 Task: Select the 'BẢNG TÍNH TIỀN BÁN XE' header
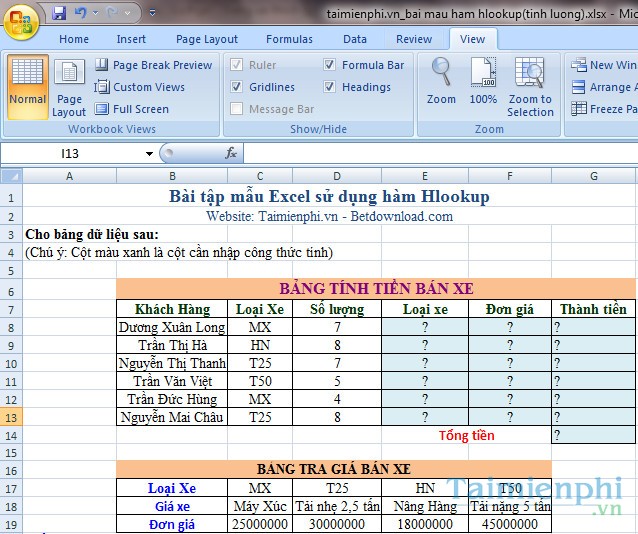point(376,289)
